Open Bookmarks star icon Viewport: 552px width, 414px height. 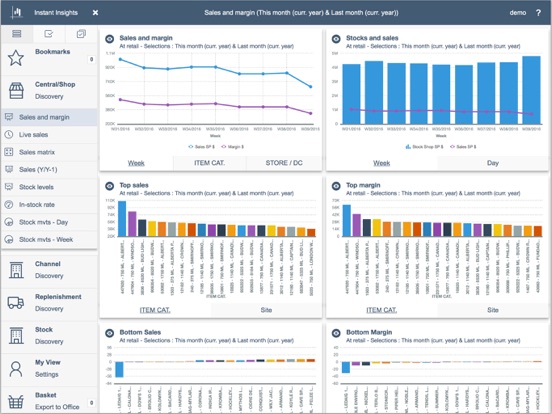coord(16,58)
